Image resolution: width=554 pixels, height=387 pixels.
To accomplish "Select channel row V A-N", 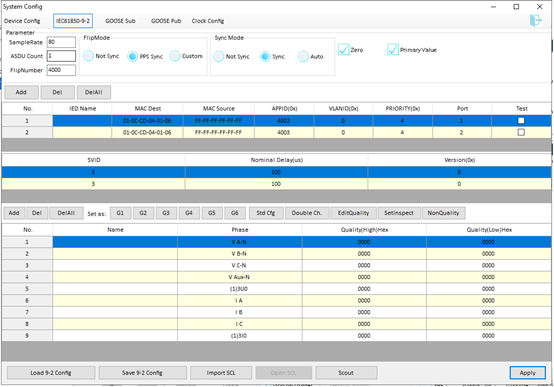I will coord(276,242).
